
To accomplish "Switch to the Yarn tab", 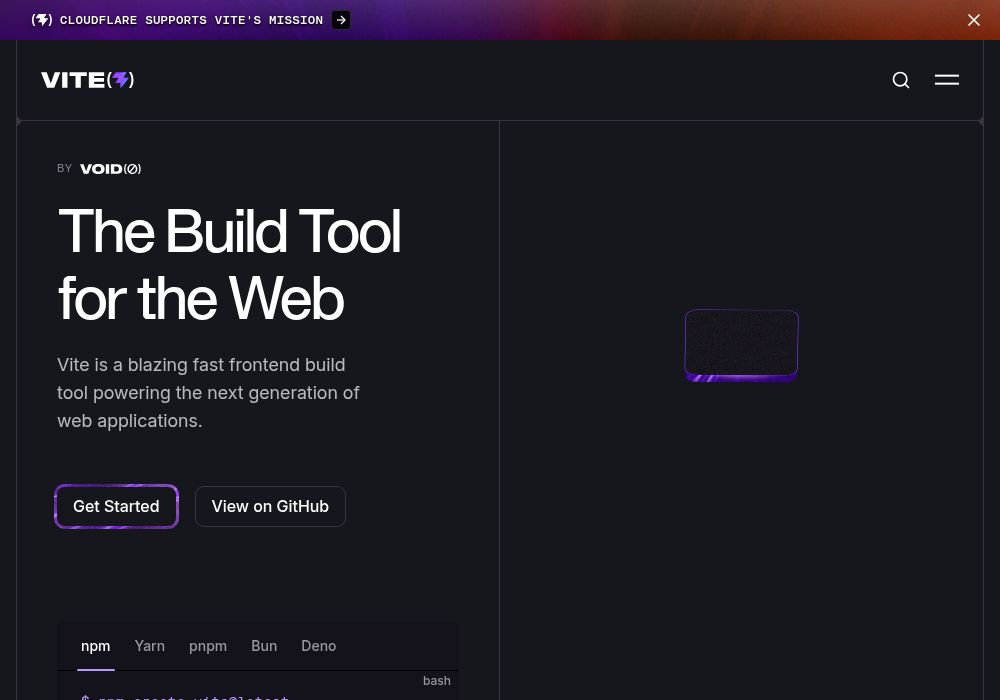I will click(150, 646).
